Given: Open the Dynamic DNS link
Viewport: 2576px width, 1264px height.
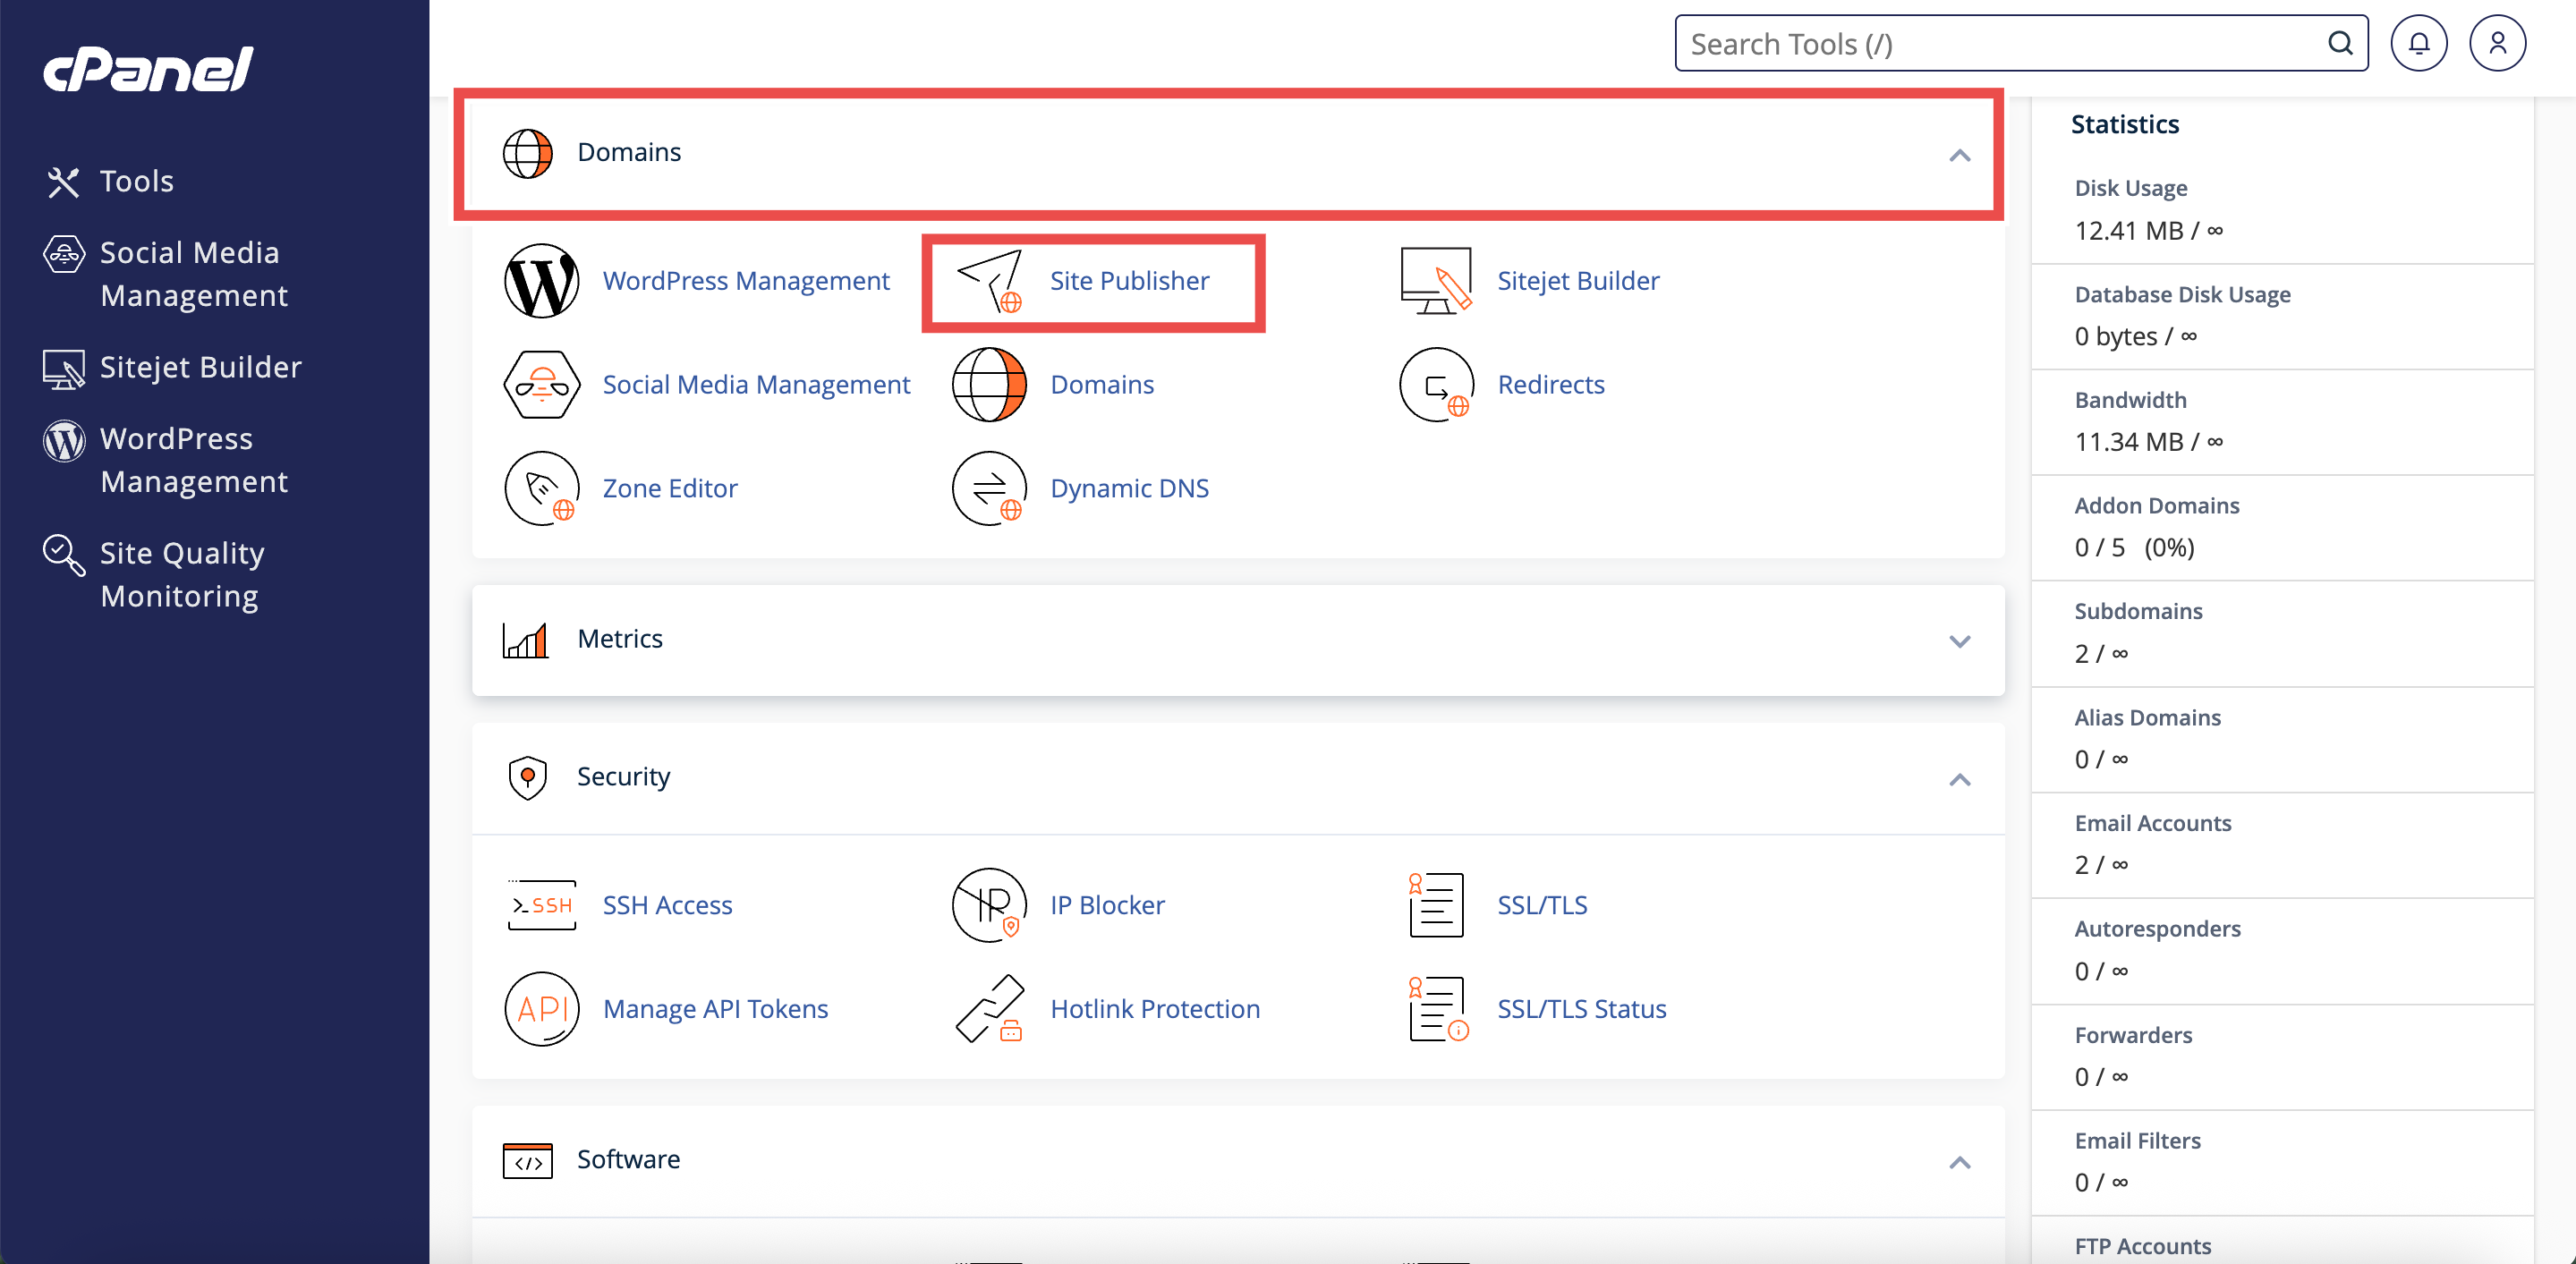Looking at the screenshot, I should tap(1129, 489).
